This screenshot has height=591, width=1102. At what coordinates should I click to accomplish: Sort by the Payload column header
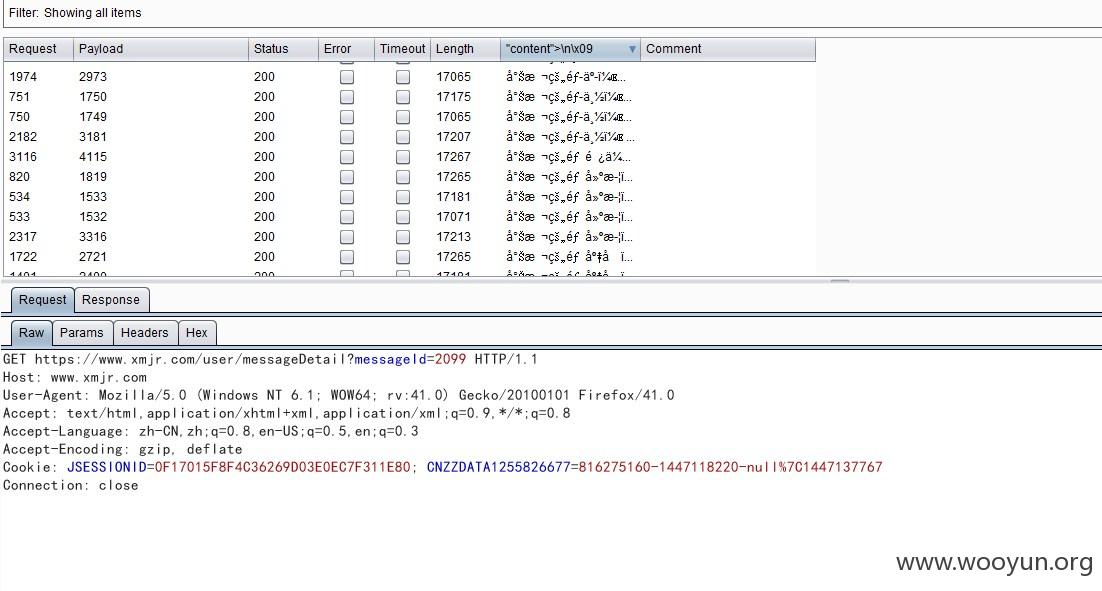(160, 49)
